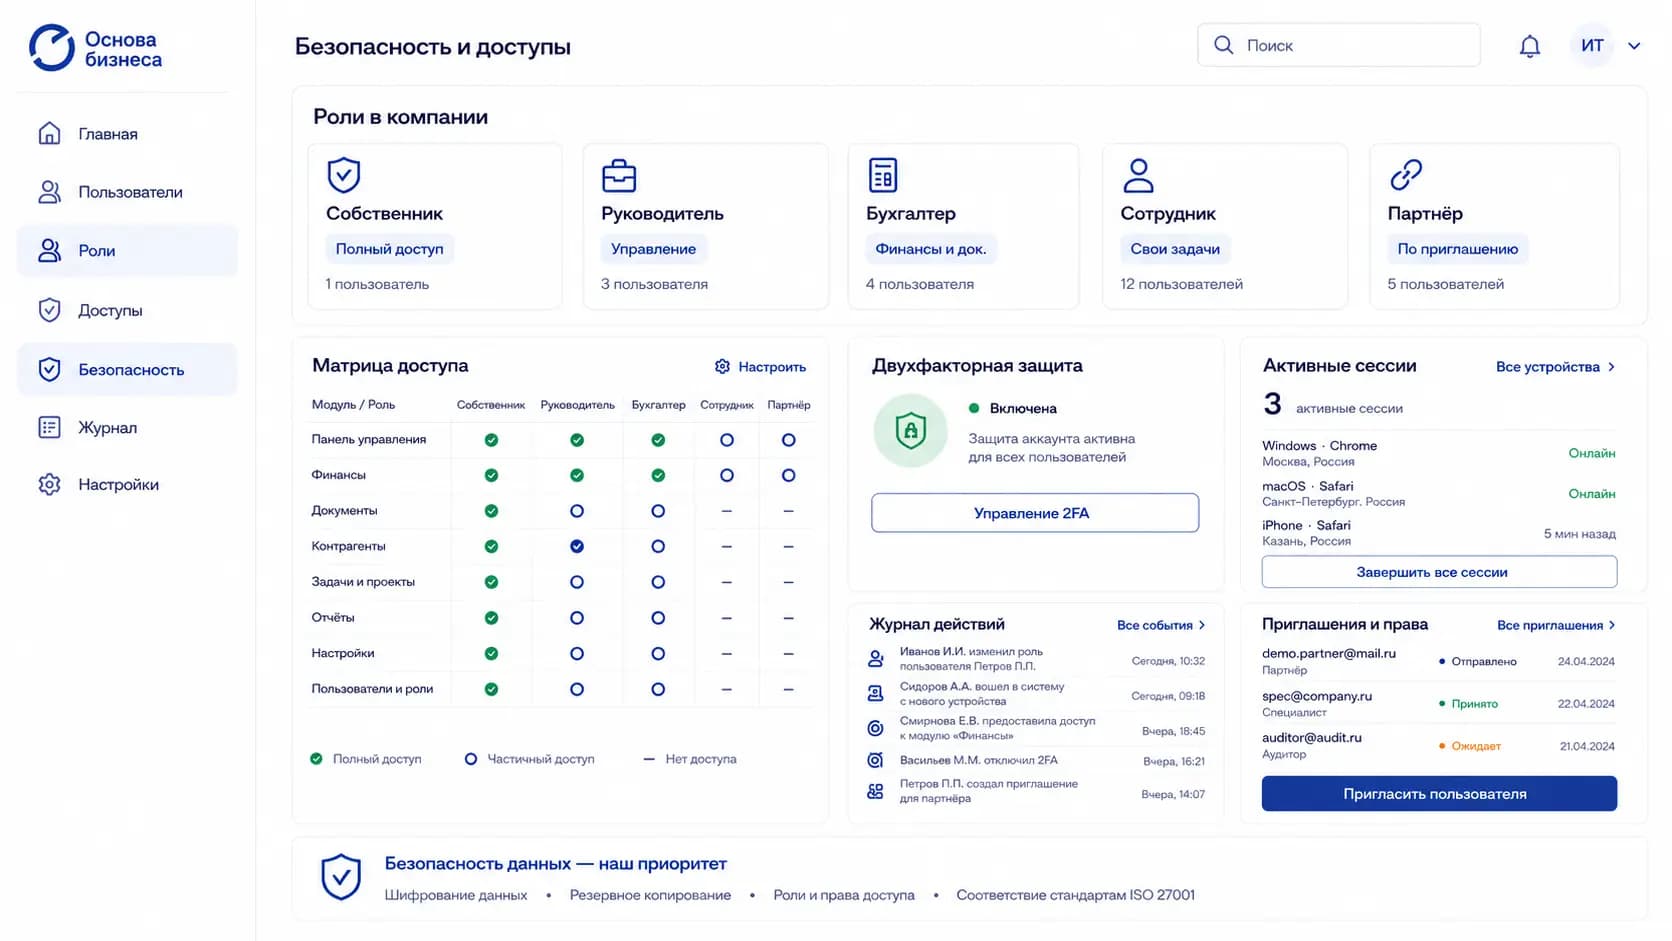Viewport: 1672px width, 941px height.
Task: Click the ИТ user avatar
Action: tap(1592, 46)
